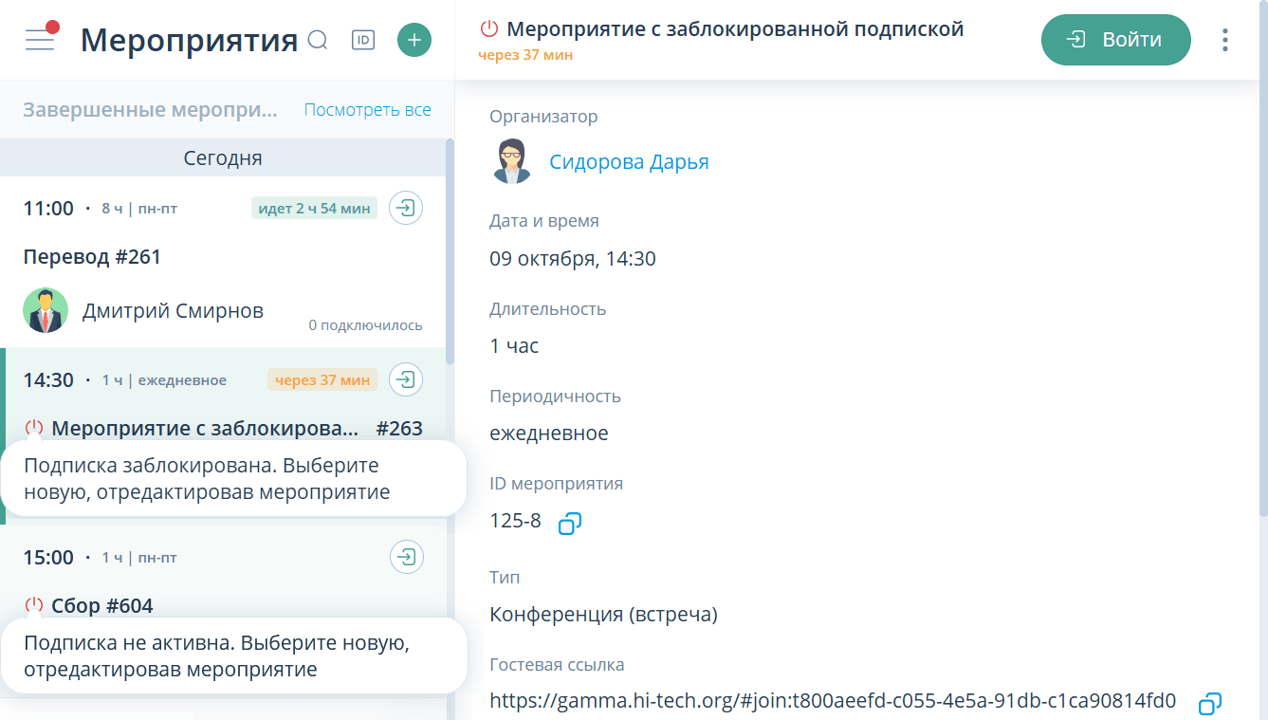Open the three-dot overflow menu
This screenshot has height=720, width=1268.
[1224, 39]
